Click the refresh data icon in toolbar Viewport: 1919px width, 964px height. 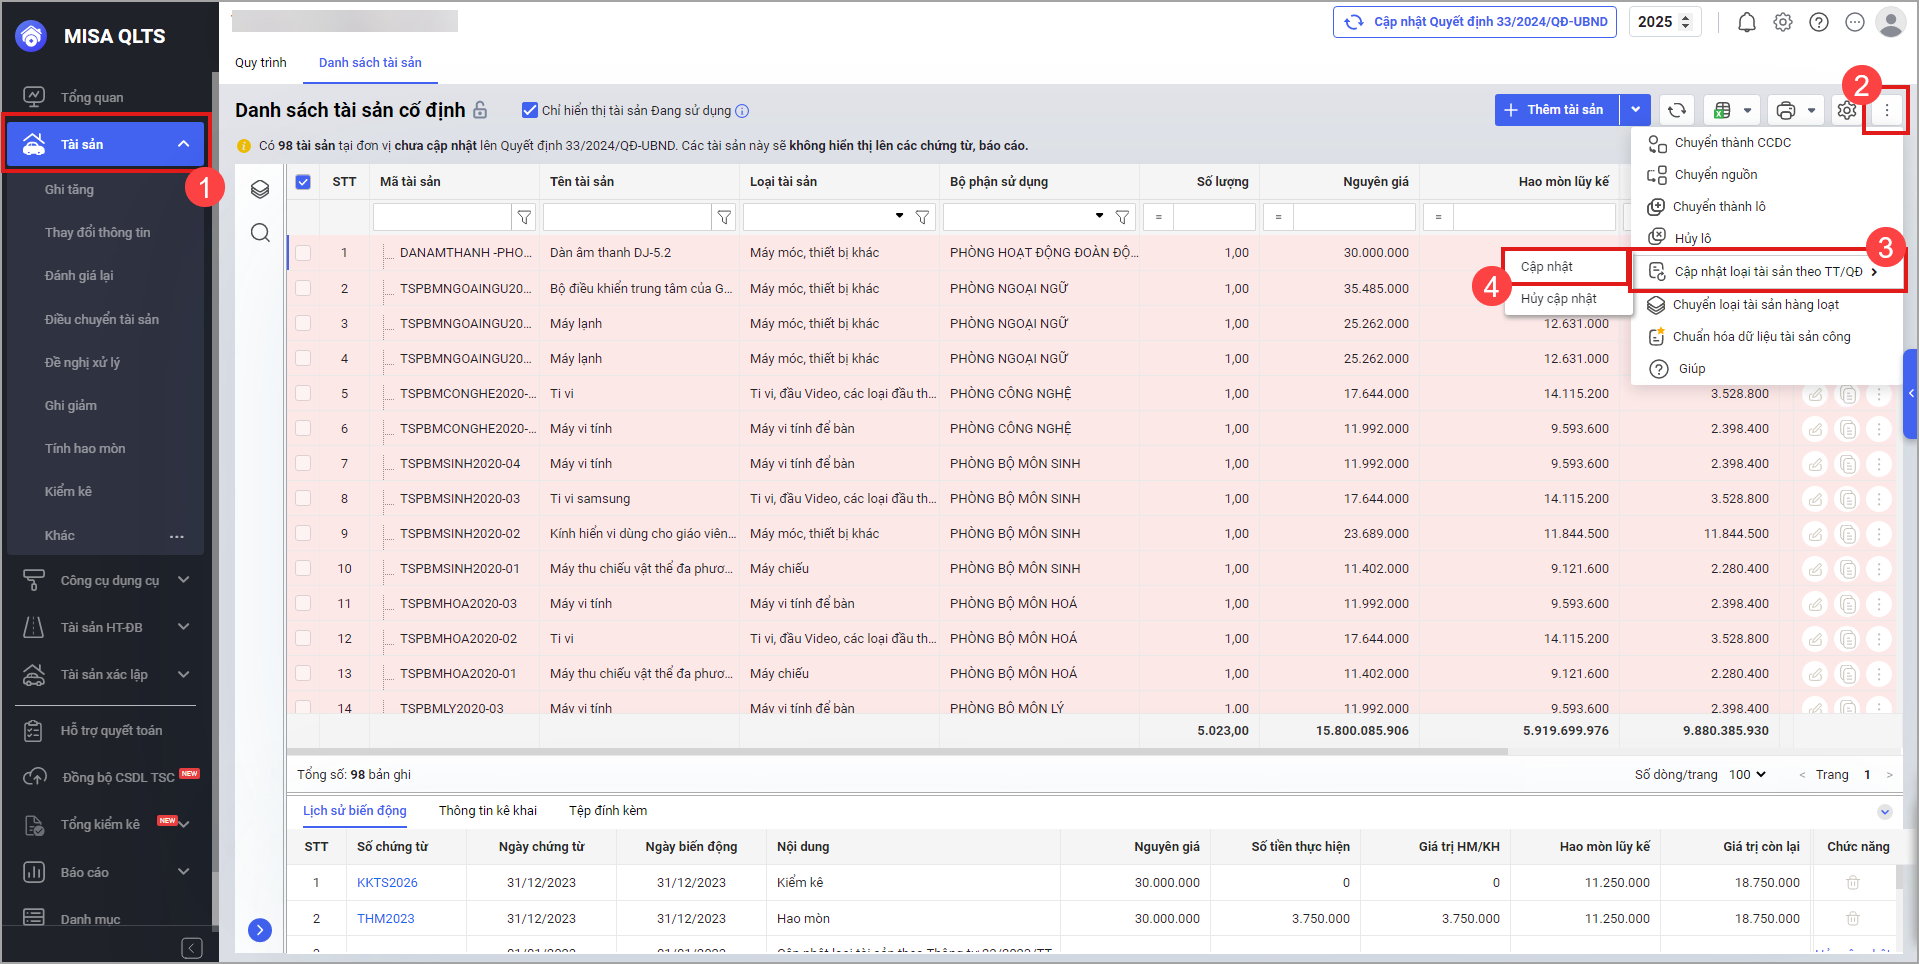point(1676,110)
